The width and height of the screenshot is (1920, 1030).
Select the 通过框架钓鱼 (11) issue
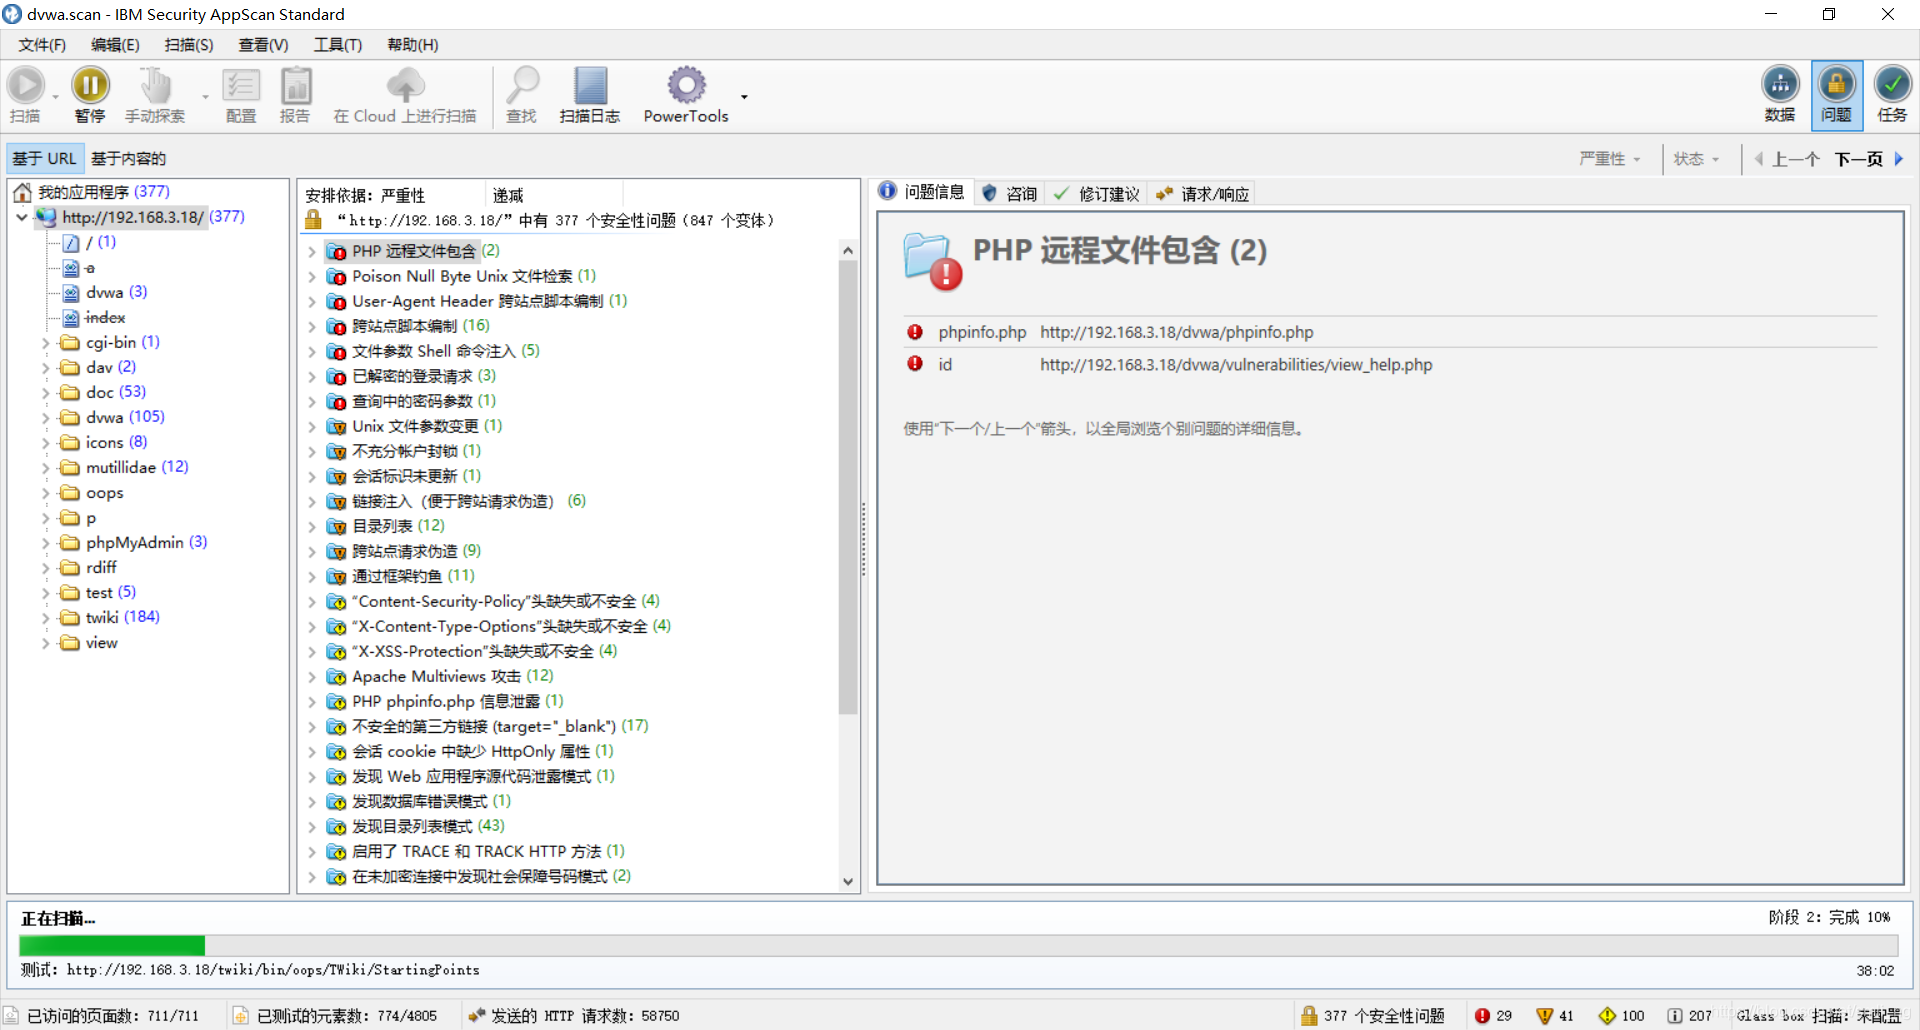click(413, 577)
